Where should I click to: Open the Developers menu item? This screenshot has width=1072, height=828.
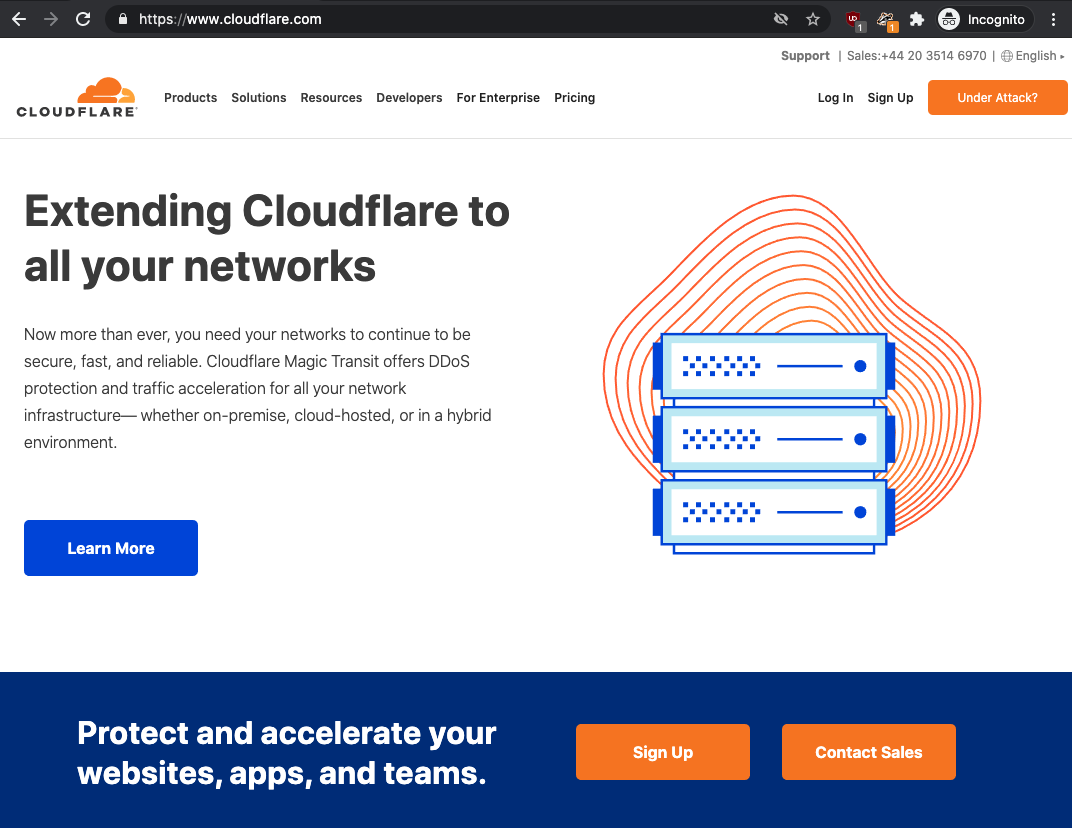(x=409, y=98)
